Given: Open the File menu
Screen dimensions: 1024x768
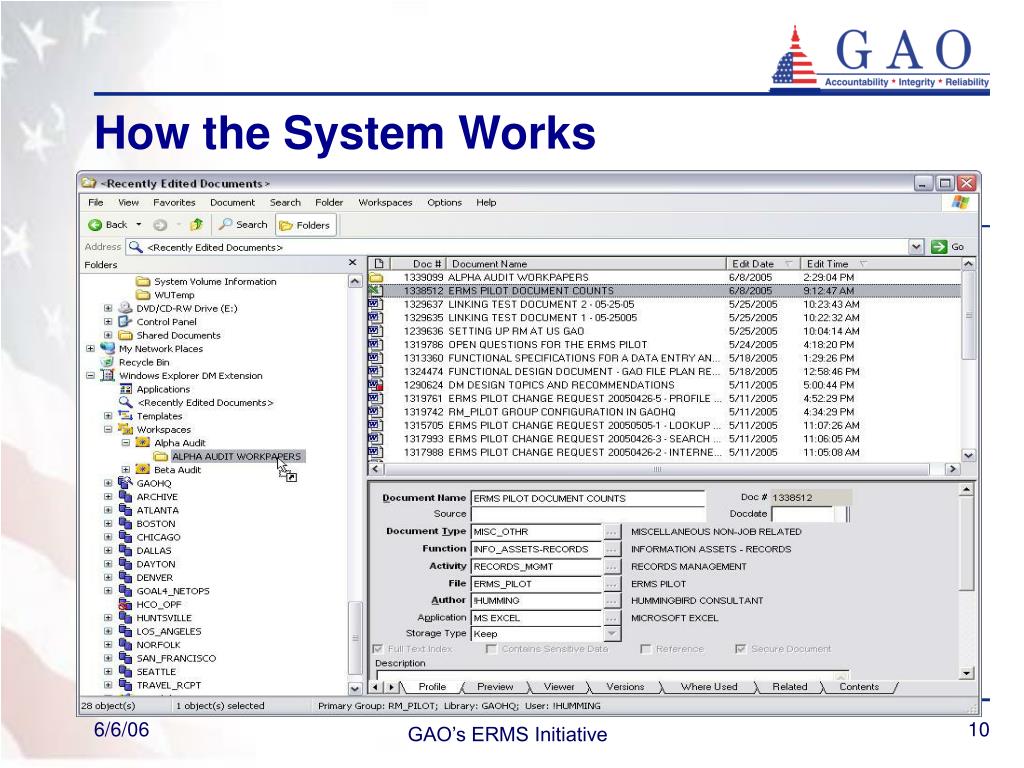Looking at the screenshot, I should point(95,202).
